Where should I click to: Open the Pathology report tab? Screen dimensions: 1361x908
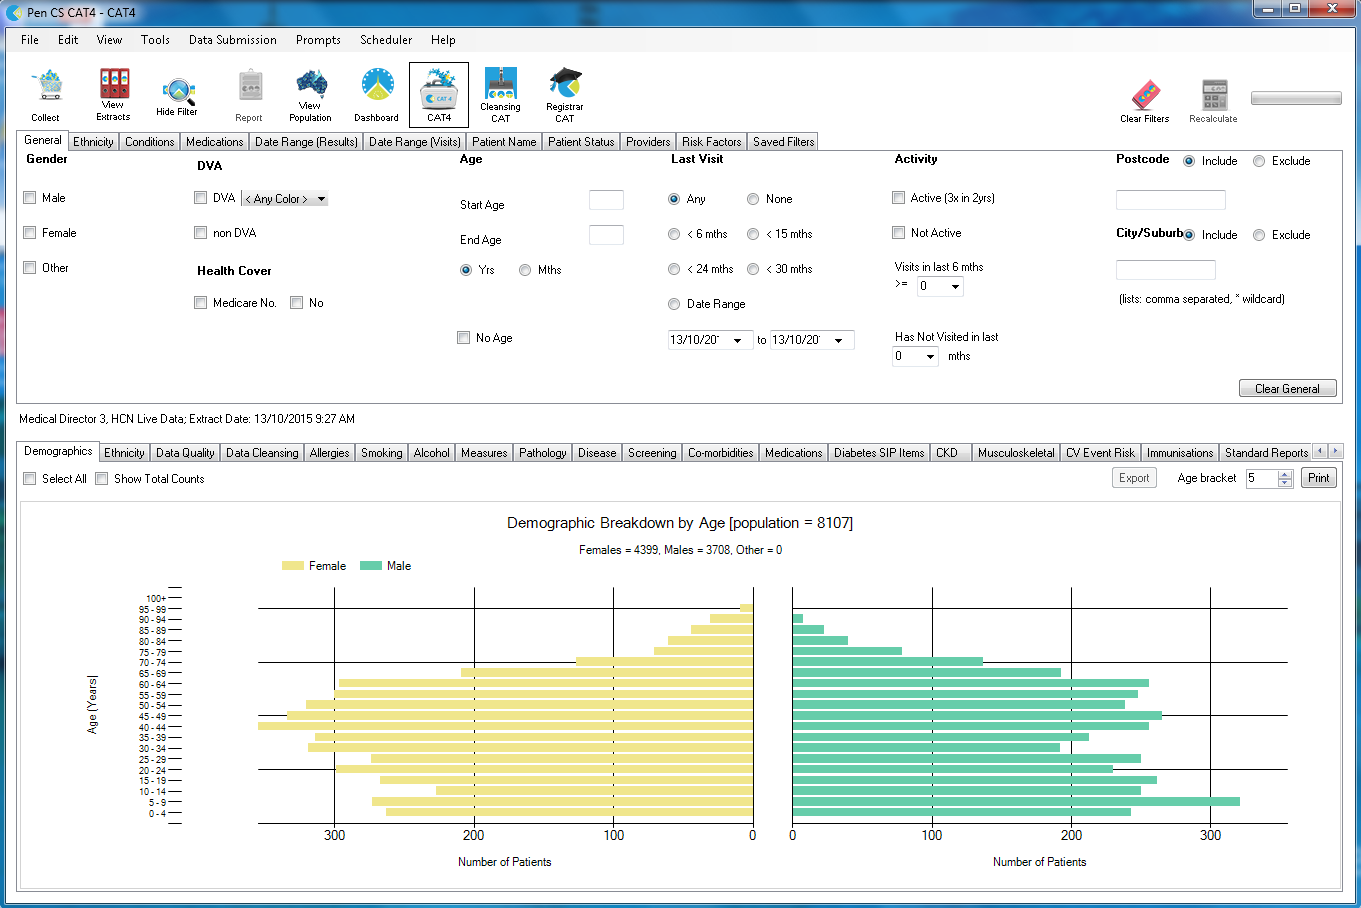pos(543,453)
